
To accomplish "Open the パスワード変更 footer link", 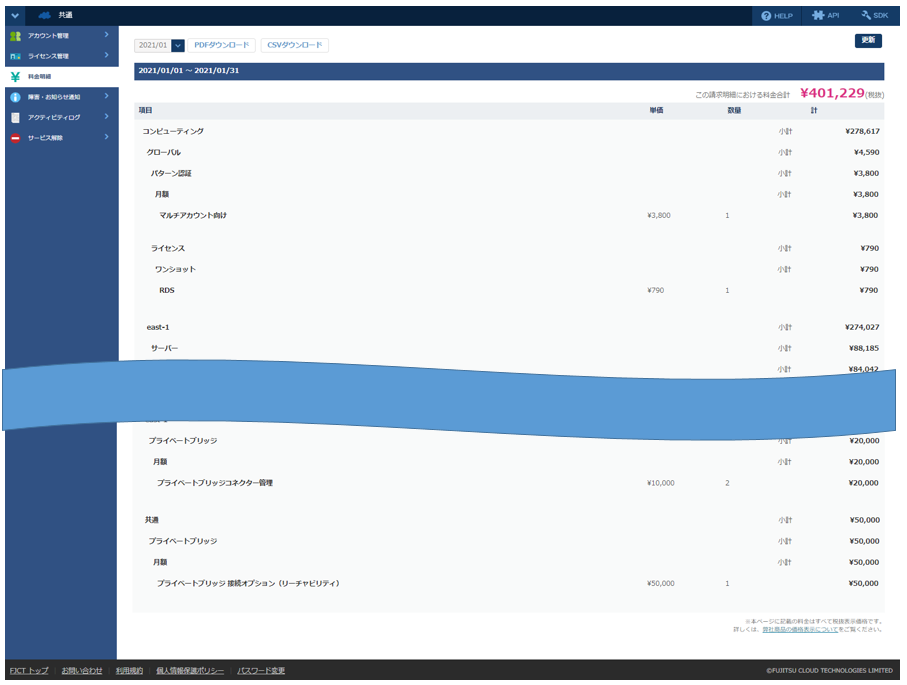I will point(261,670).
